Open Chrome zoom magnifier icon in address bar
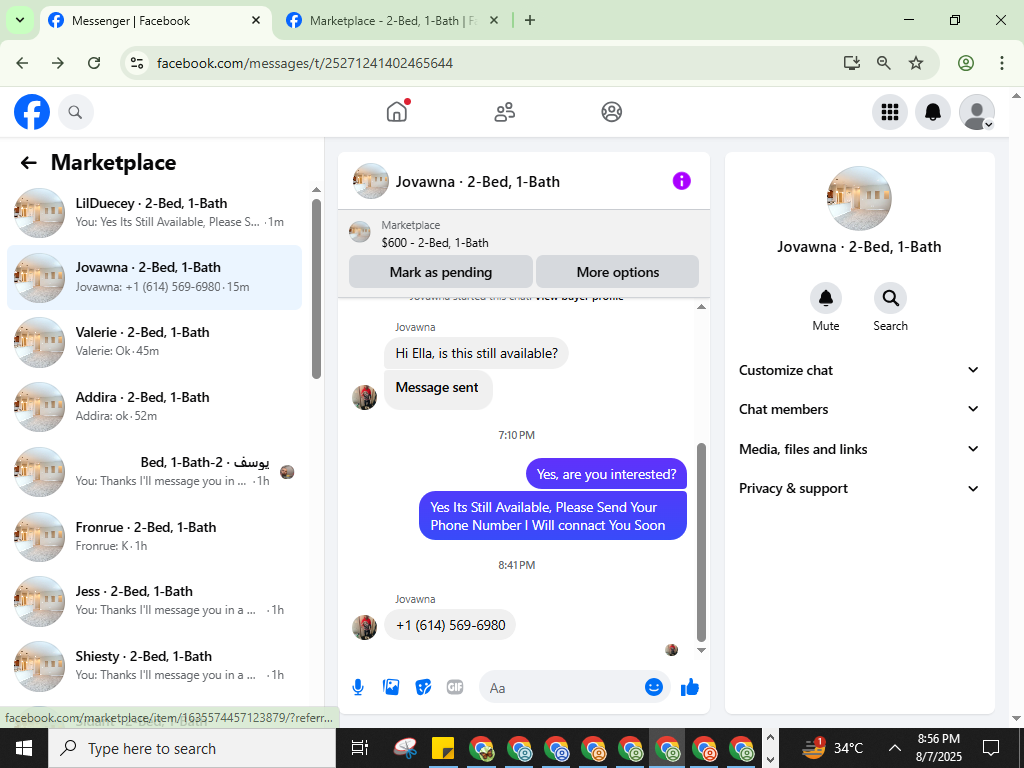This screenshot has height=768, width=1024. [x=884, y=63]
